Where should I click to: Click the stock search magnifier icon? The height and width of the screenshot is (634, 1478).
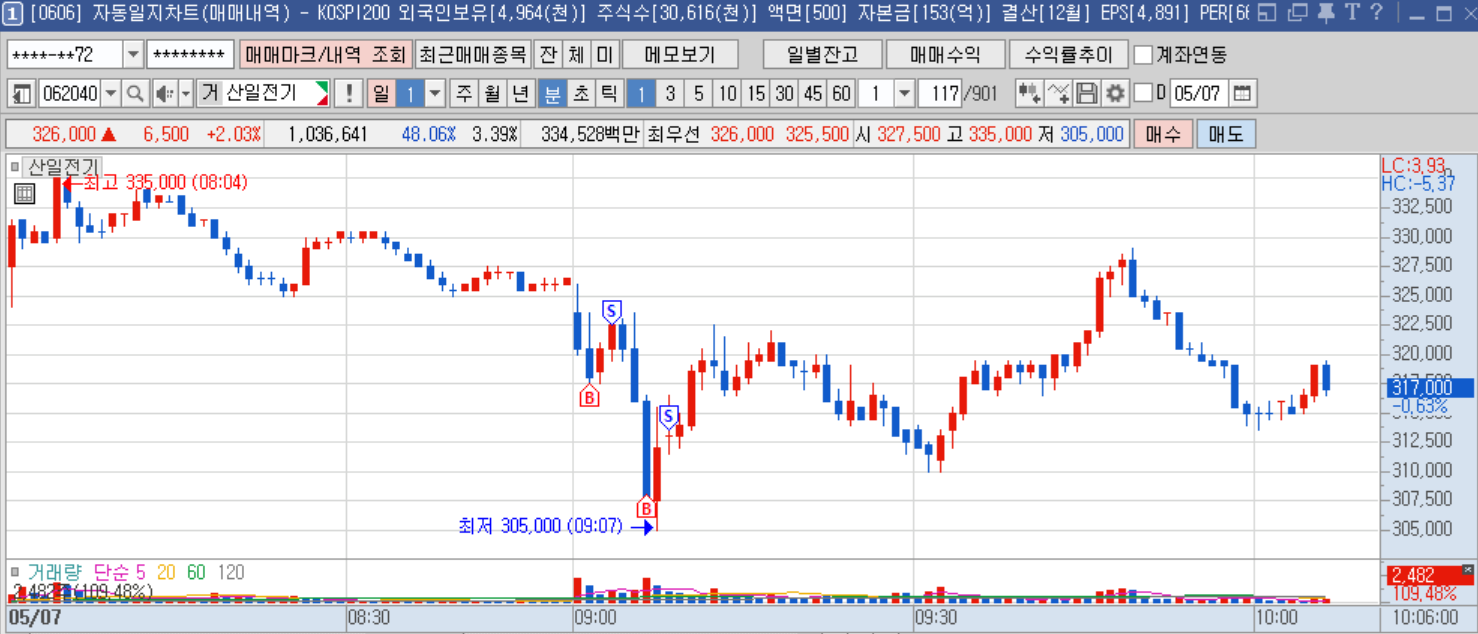pyautogui.click(x=136, y=94)
